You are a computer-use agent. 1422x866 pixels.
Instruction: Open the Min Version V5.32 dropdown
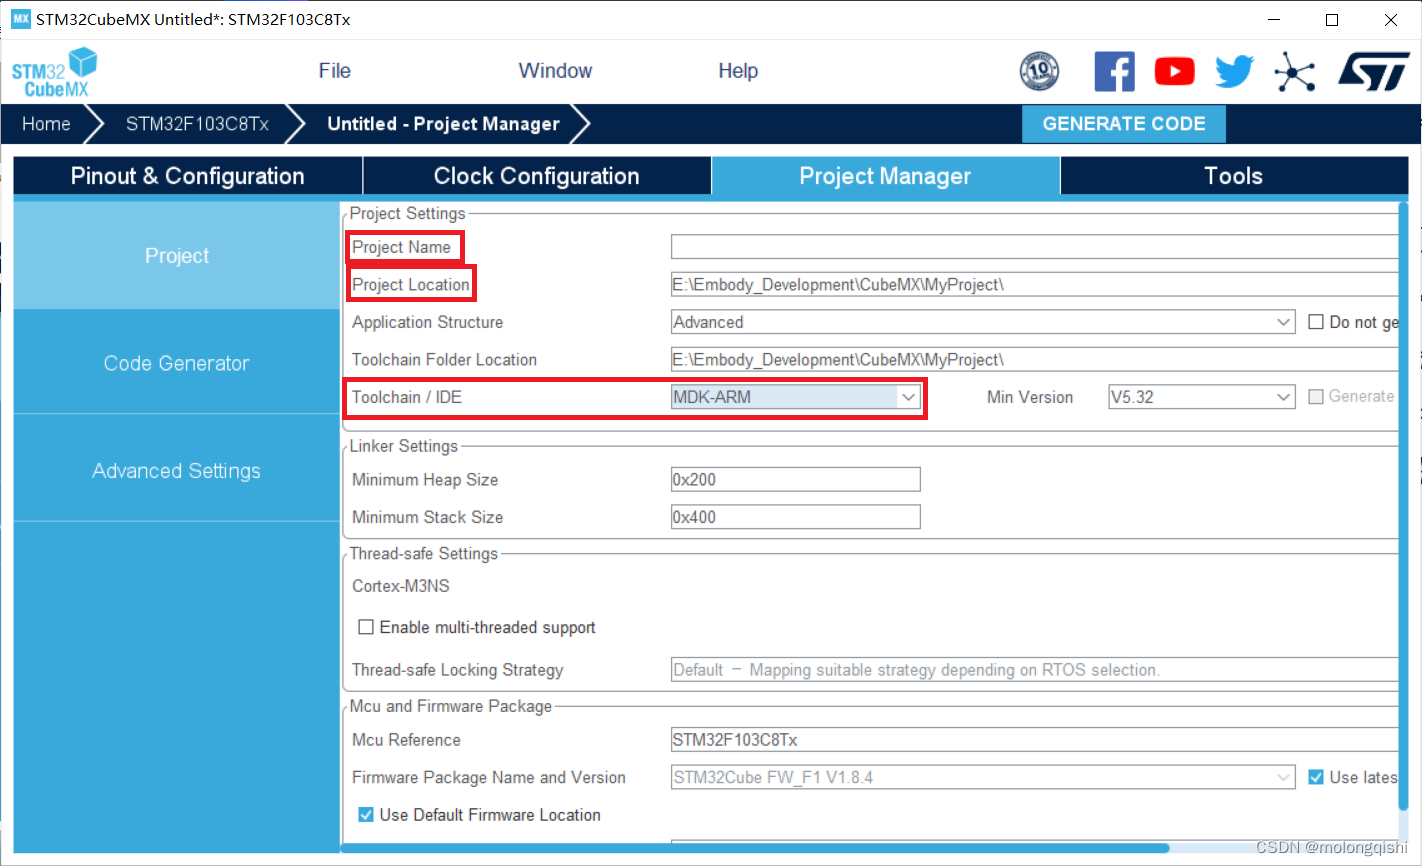(x=1202, y=397)
